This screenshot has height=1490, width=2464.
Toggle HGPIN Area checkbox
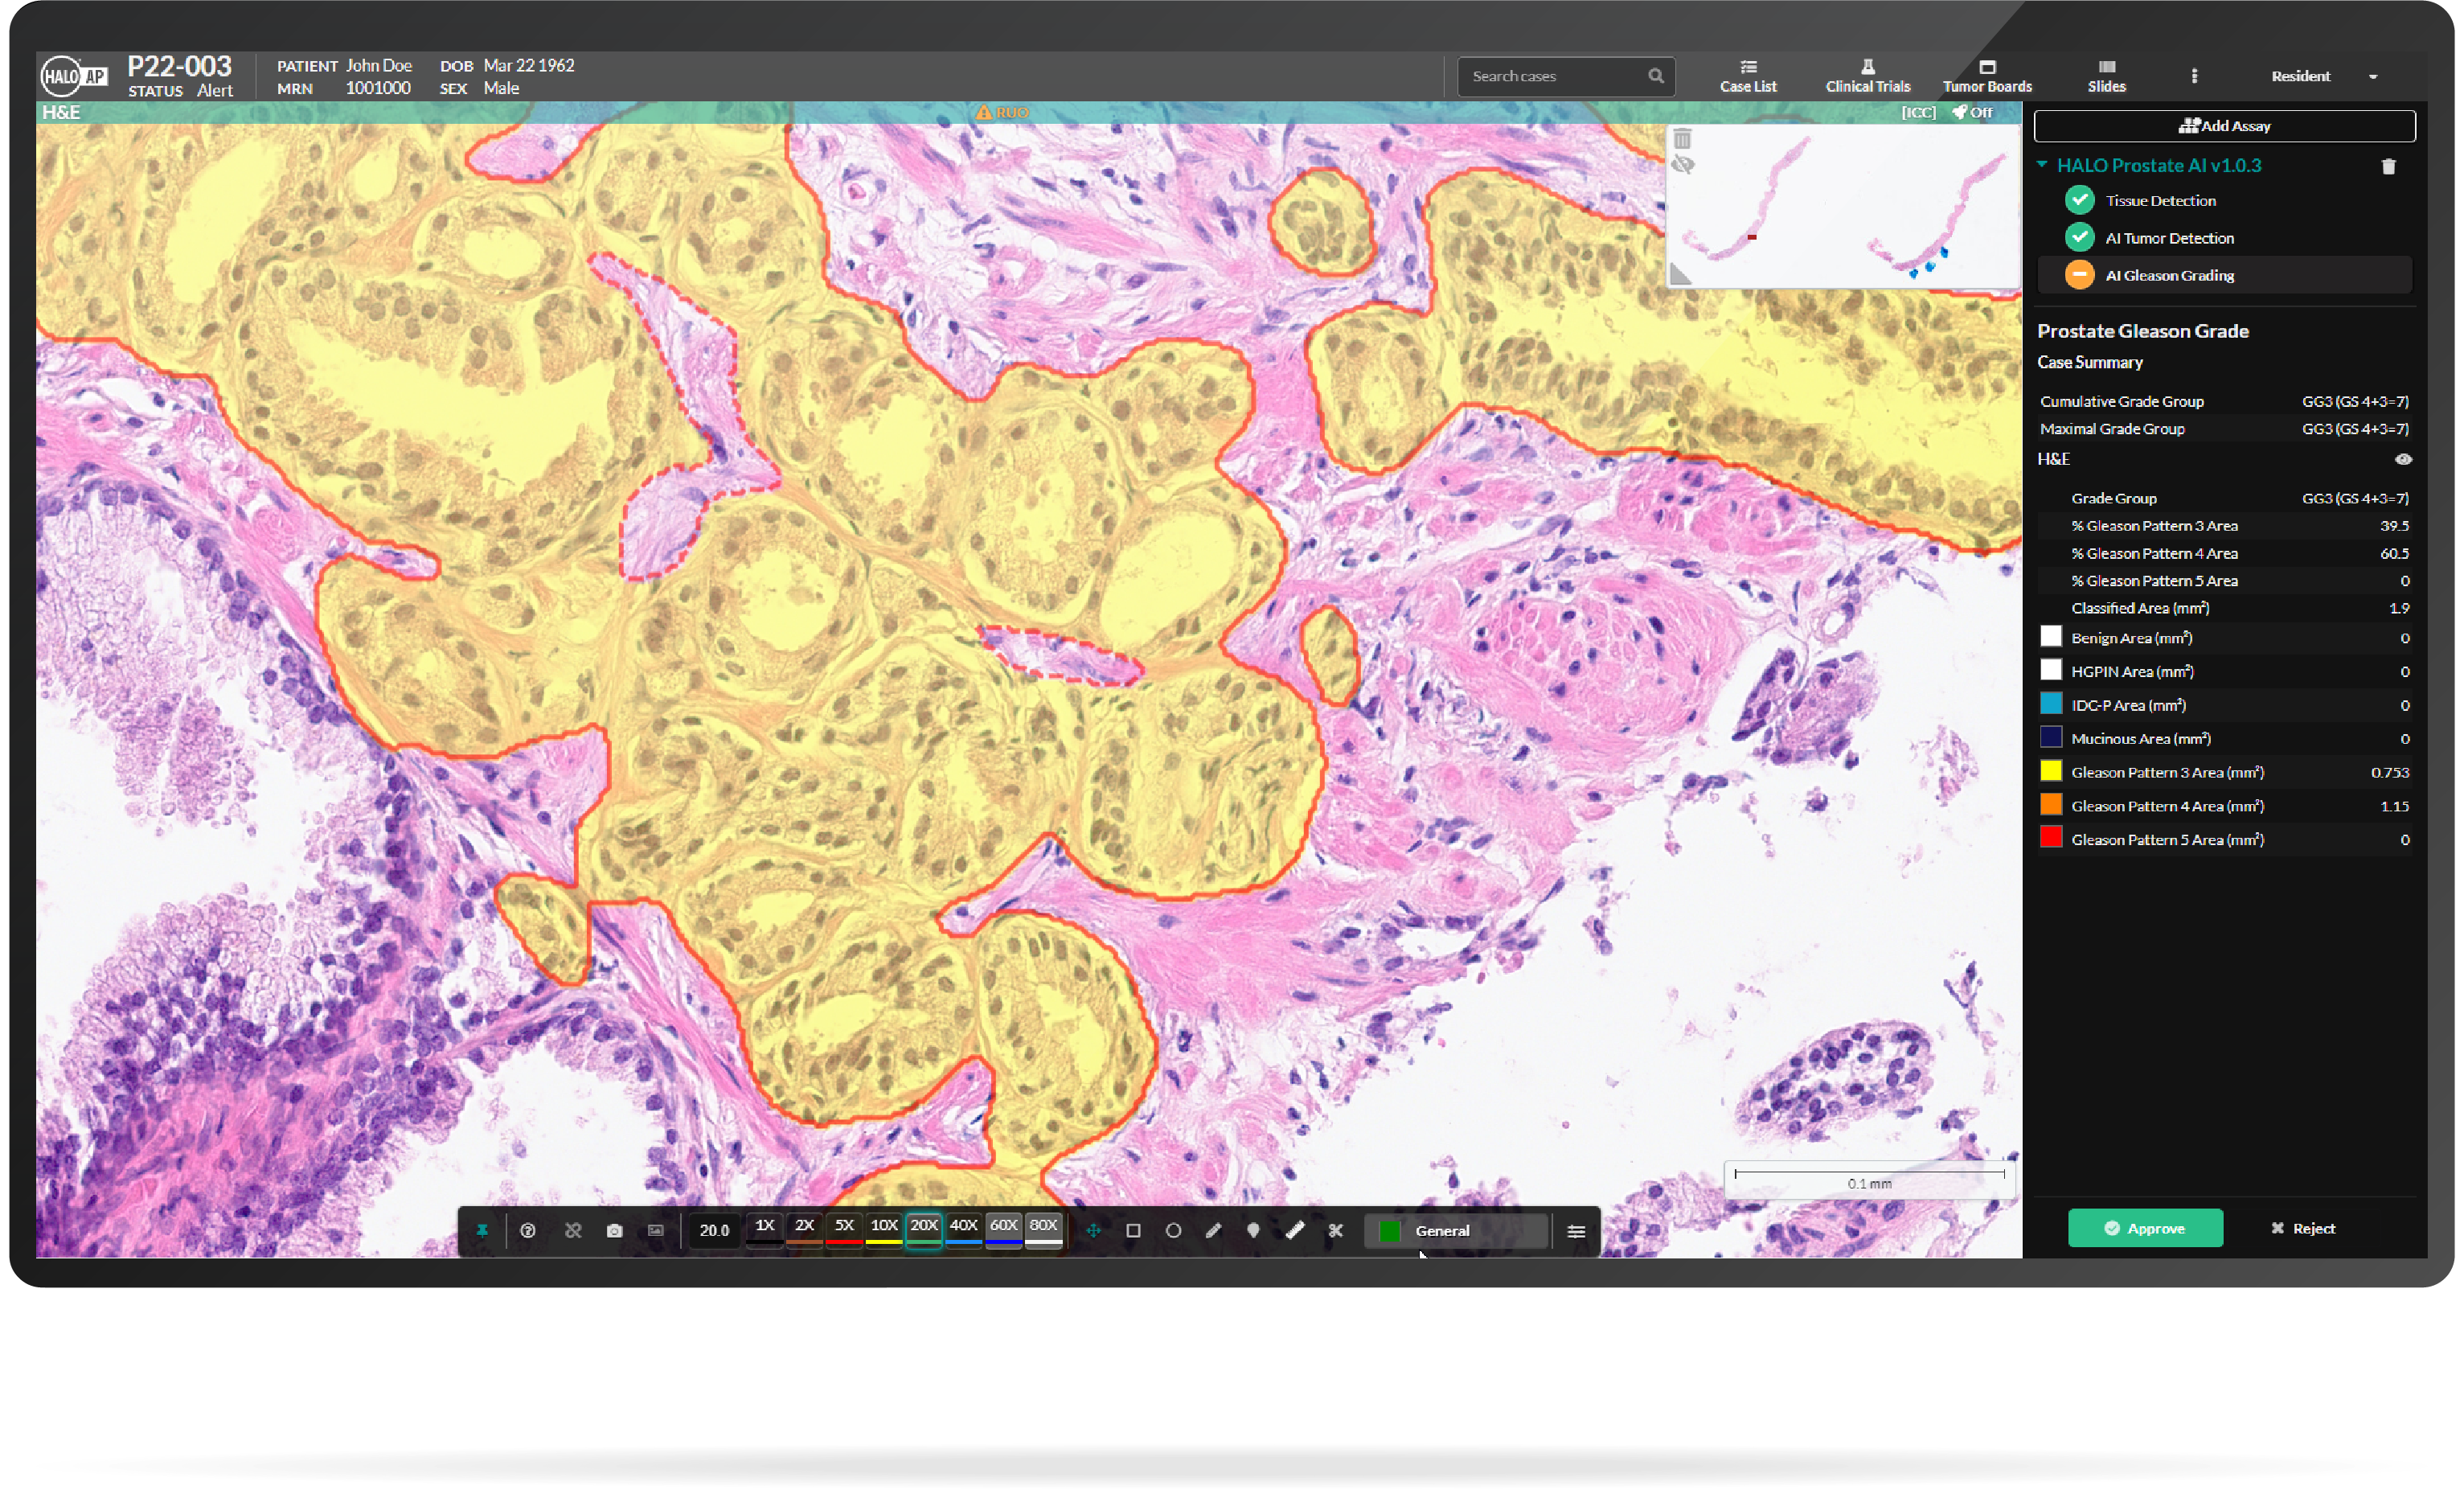coord(2051,670)
